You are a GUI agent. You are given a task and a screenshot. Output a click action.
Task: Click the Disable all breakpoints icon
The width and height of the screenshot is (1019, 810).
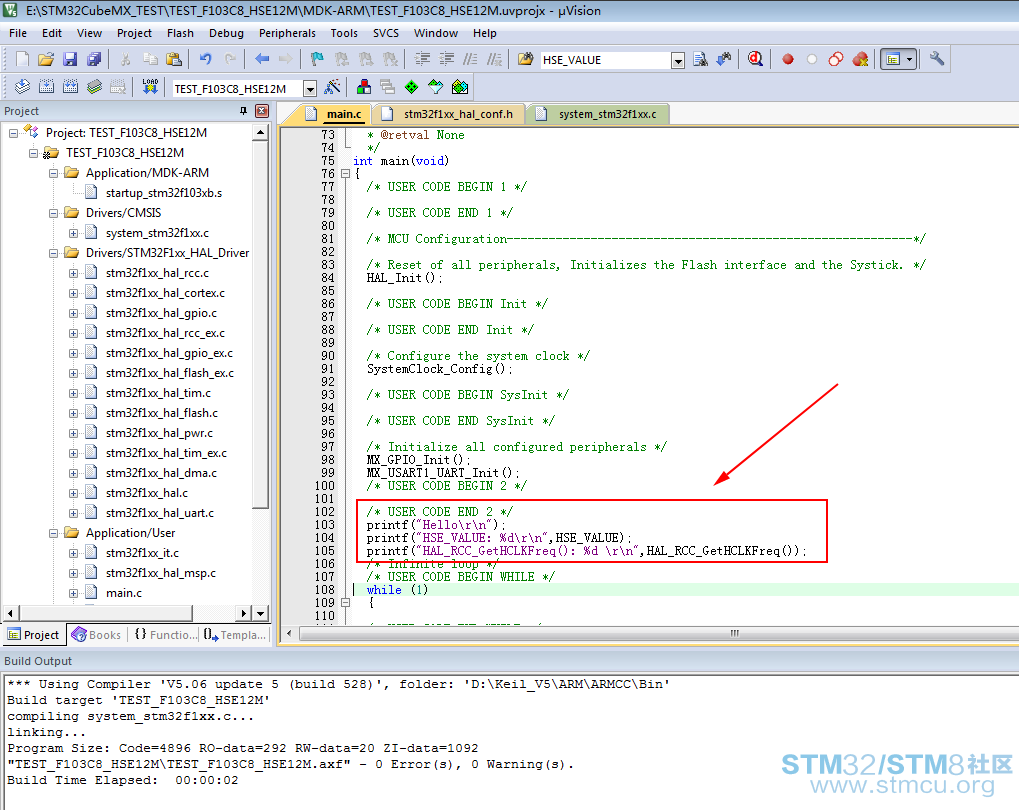[x=836, y=59]
